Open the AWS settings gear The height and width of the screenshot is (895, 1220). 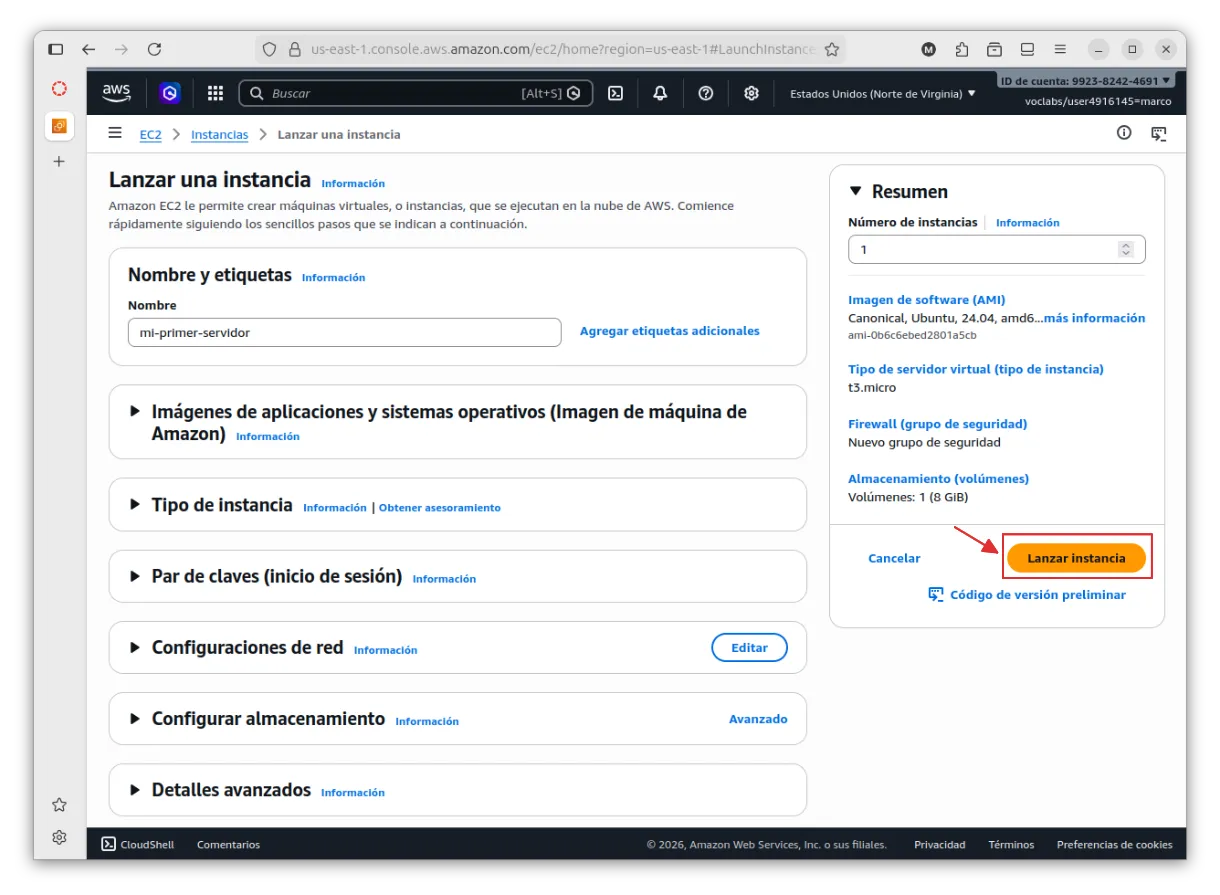[x=751, y=93]
